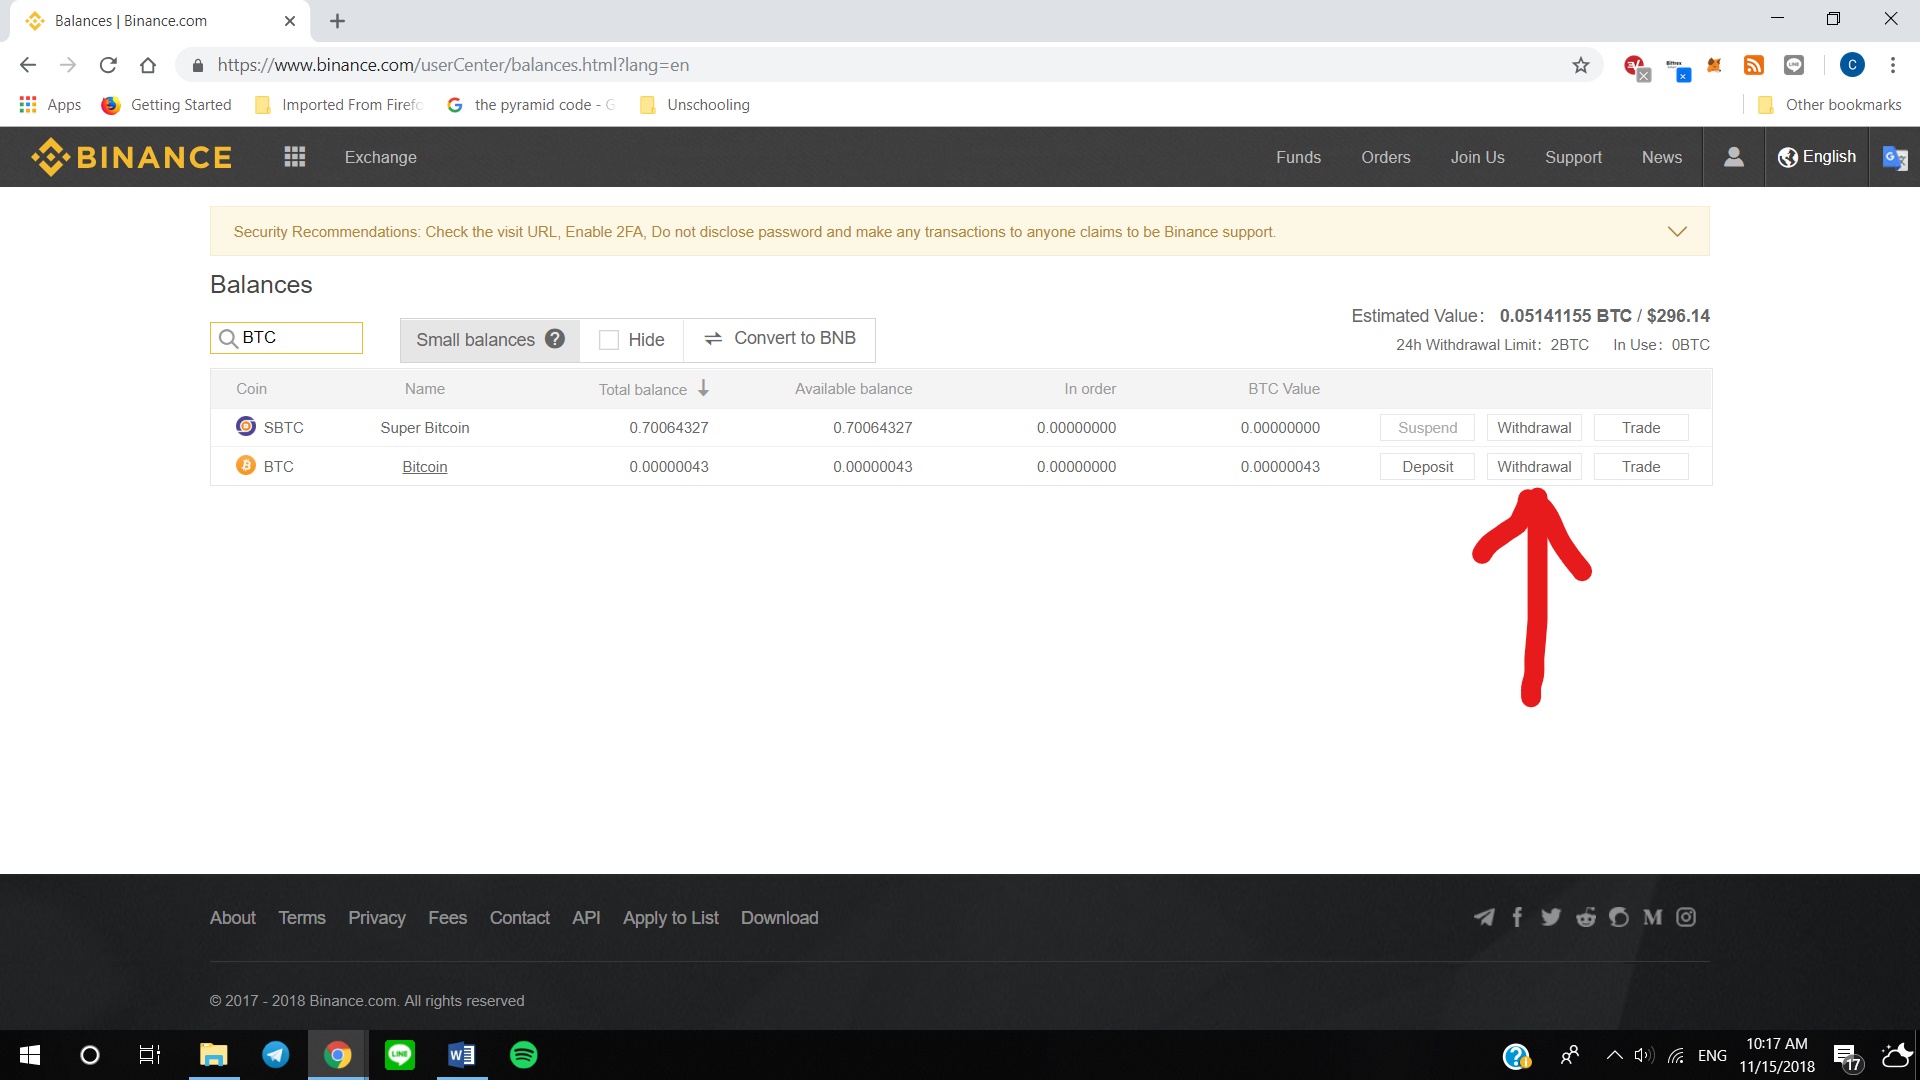Screen dimensions: 1920x1080
Task: Open Instagram icon in footer
Action: [1686, 917]
